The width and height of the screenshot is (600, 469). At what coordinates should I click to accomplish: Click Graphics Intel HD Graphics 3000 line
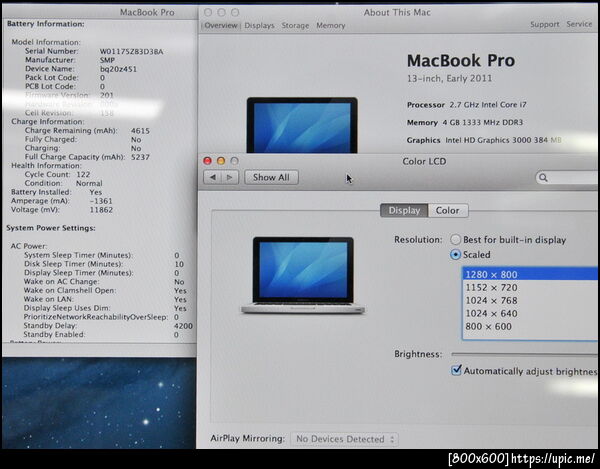pyautogui.click(x=484, y=140)
